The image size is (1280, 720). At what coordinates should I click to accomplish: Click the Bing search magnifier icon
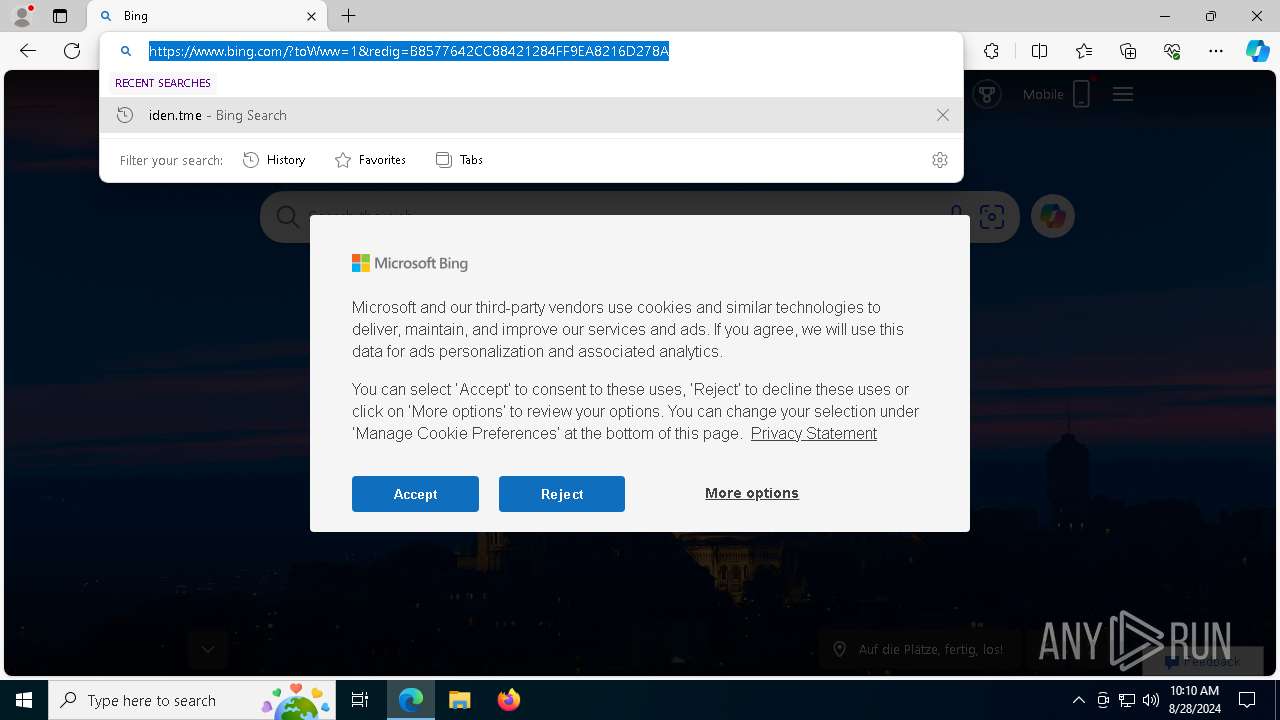[288, 217]
